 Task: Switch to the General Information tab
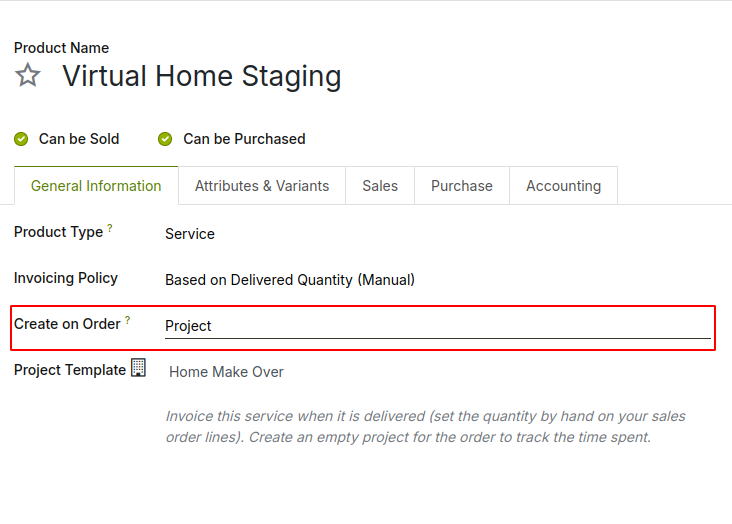point(96,186)
